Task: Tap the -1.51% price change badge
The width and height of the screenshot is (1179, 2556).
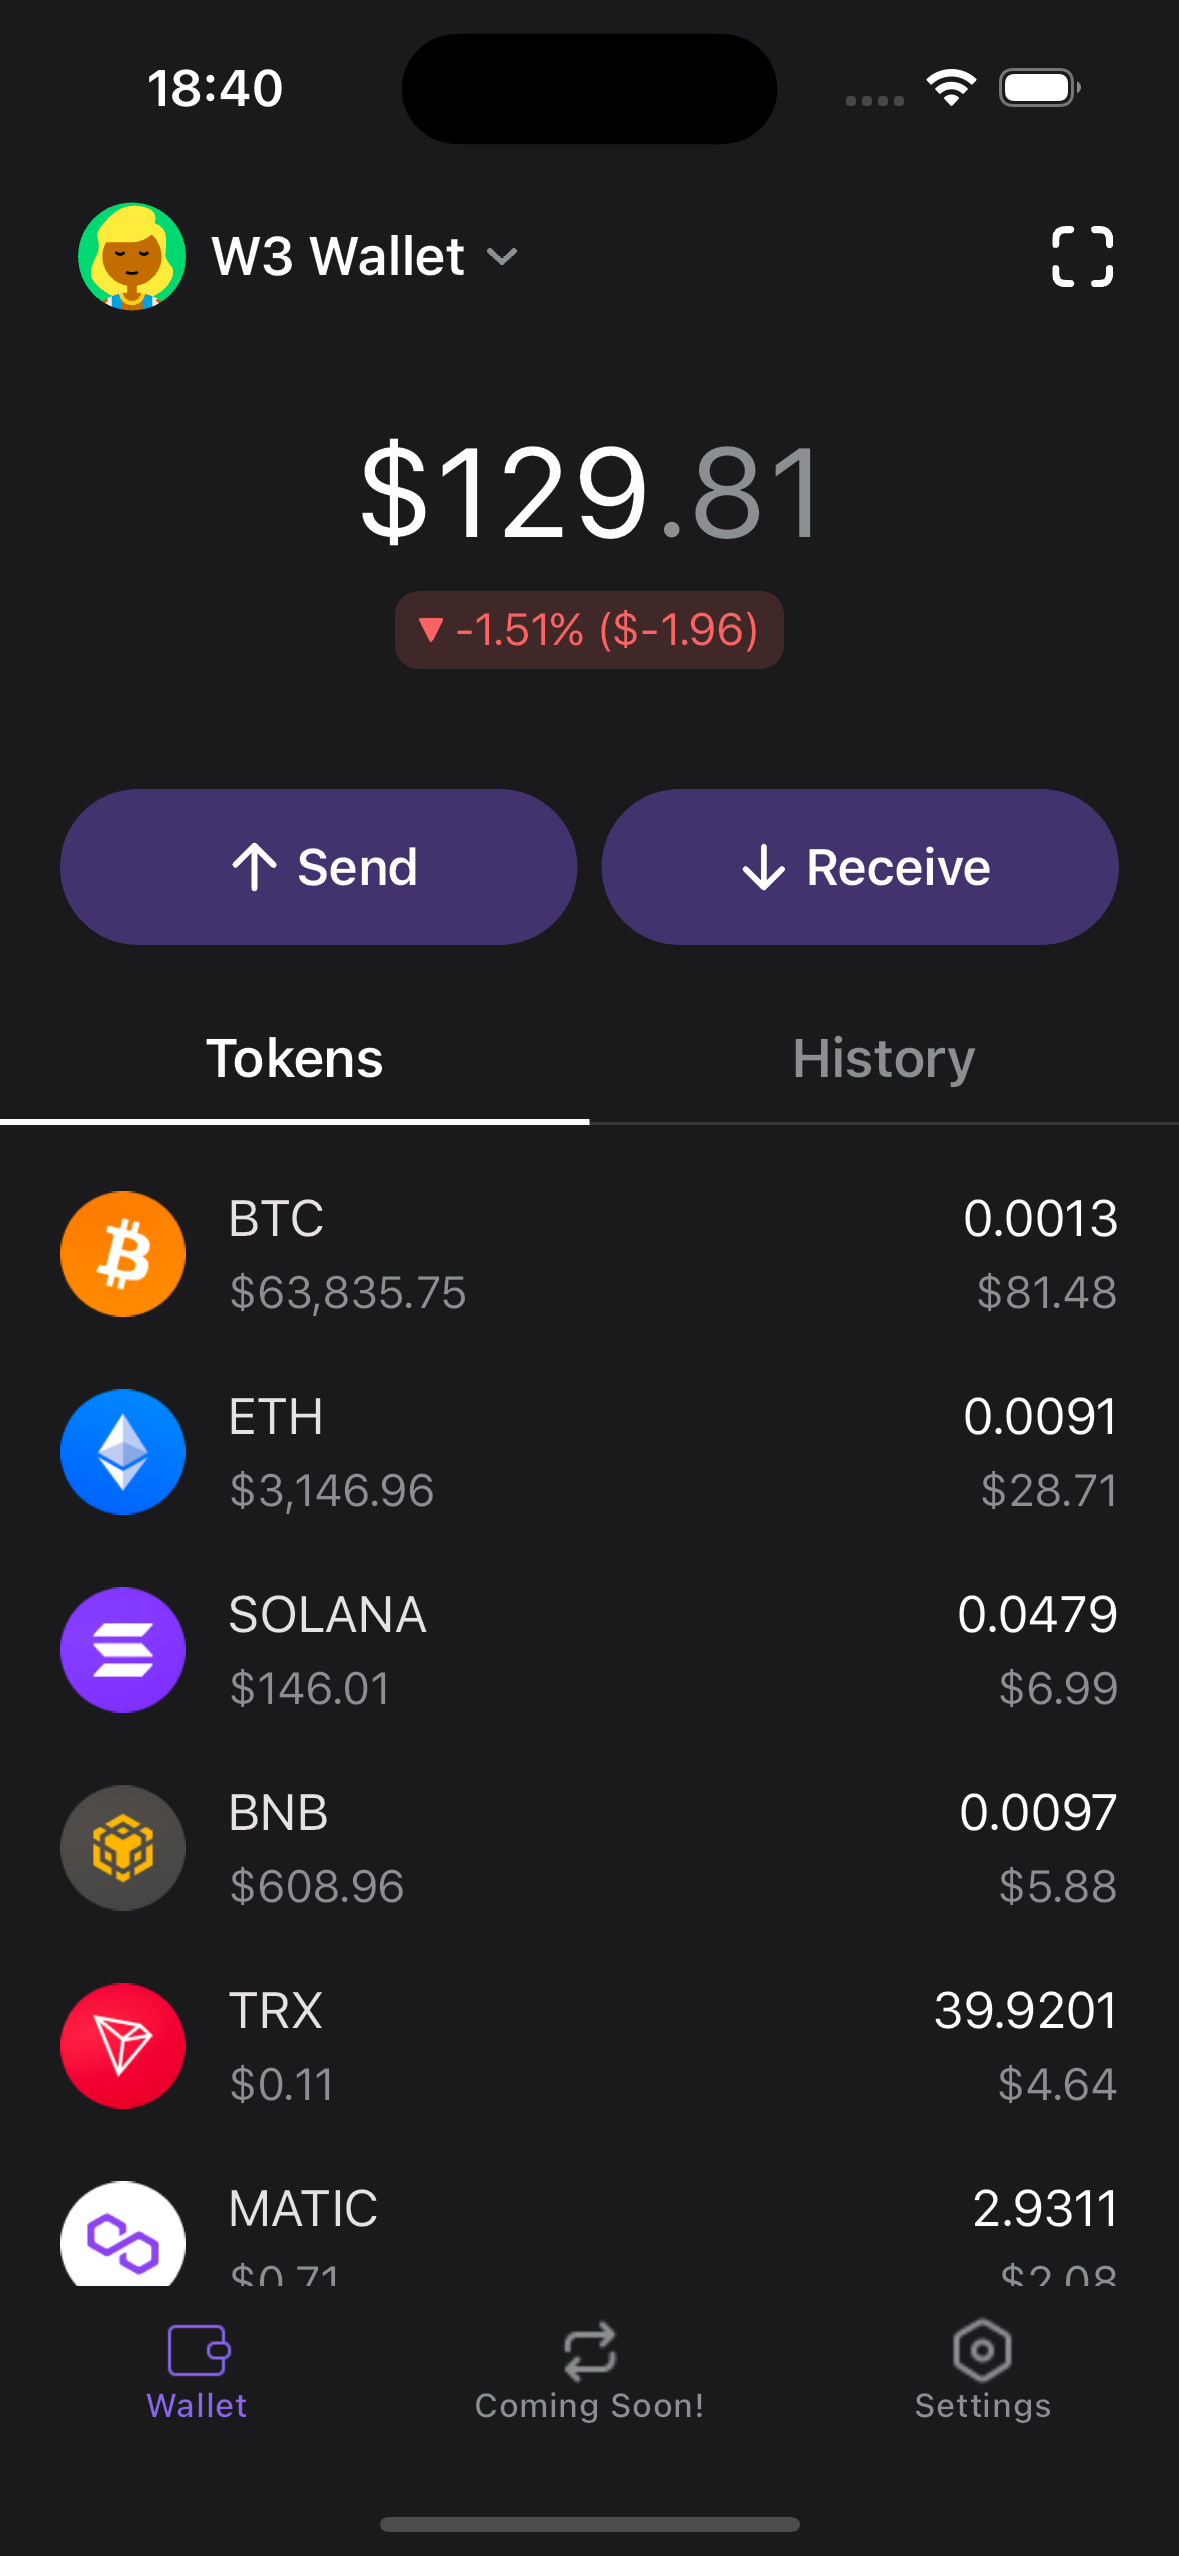Action: tap(589, 630)
